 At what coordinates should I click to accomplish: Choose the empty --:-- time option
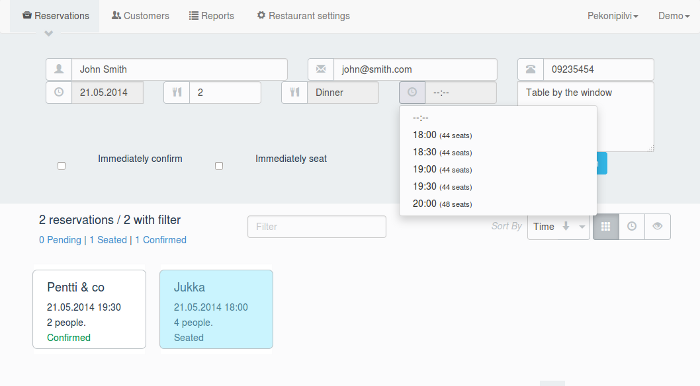[498, 118]
